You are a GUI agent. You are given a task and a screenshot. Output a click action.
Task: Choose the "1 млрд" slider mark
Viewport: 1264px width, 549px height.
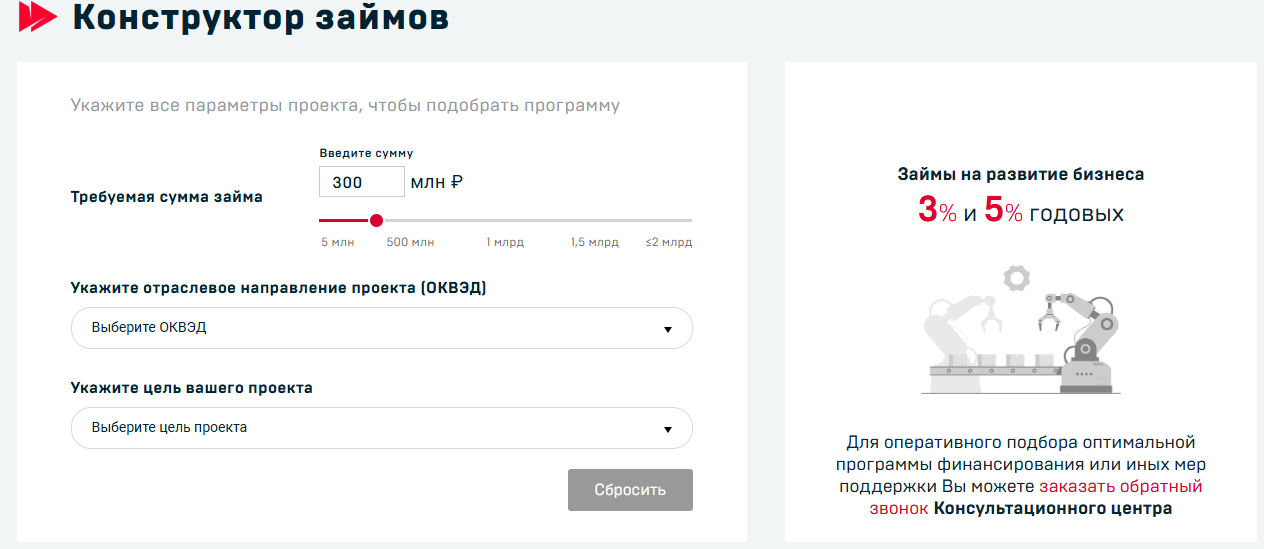click(505, 242)
